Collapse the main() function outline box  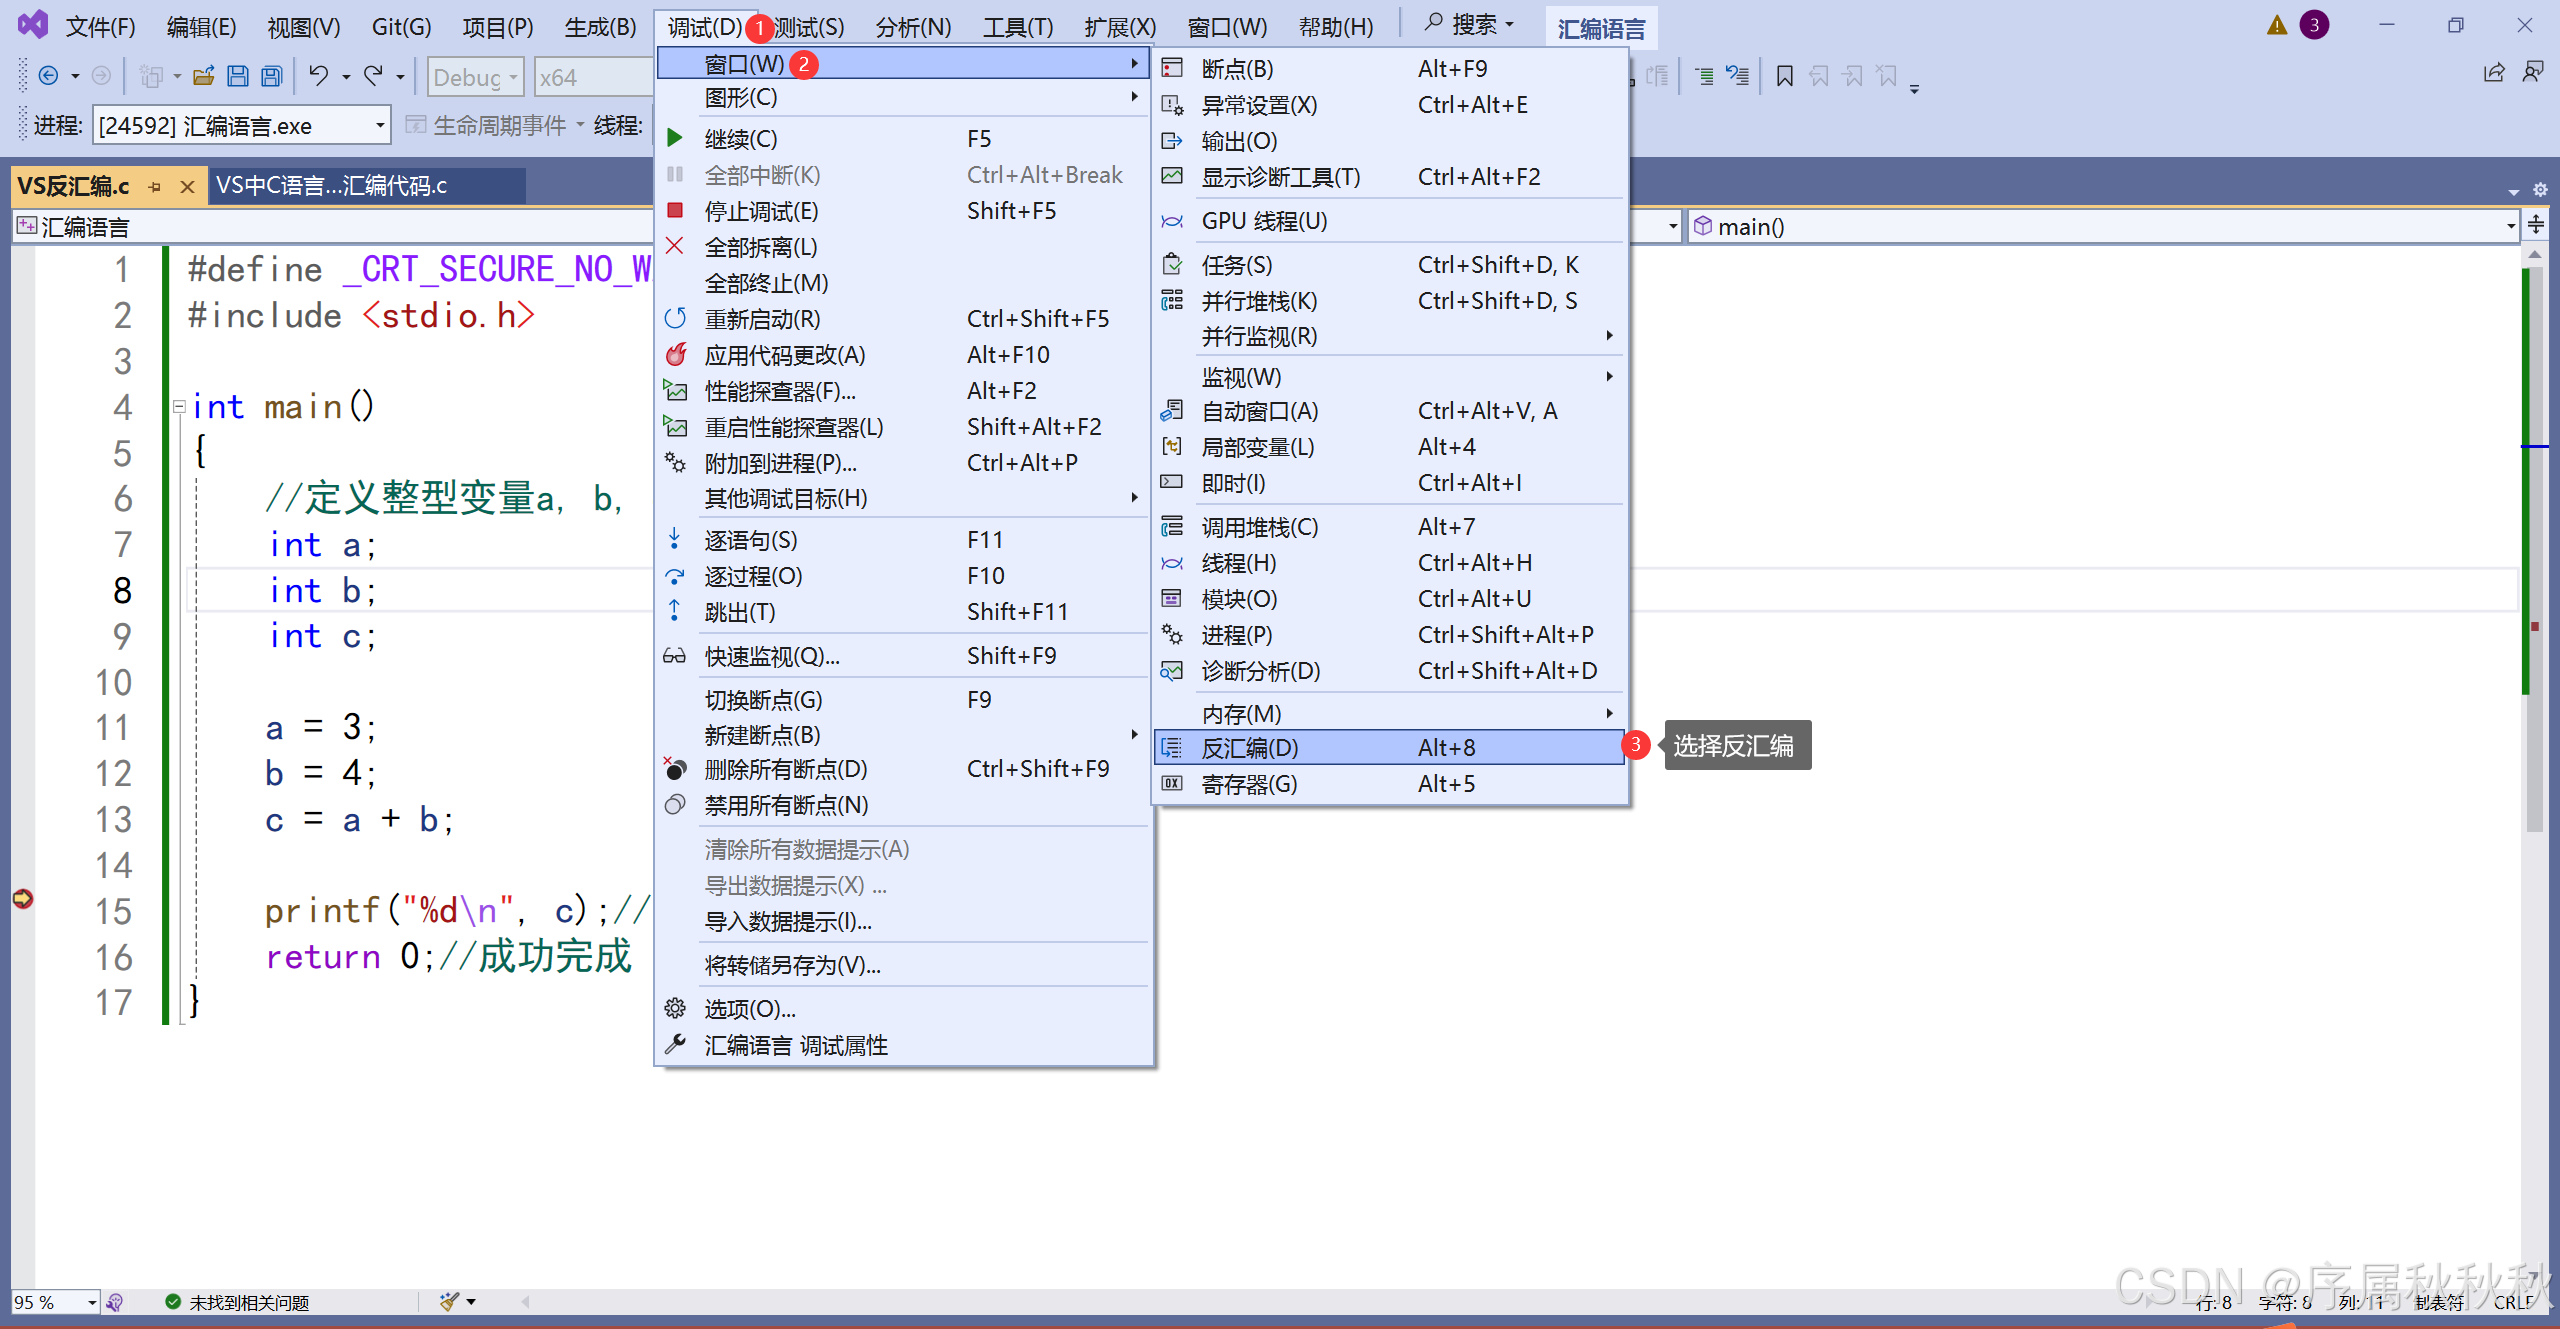pyautogui.click(x=179, y=406)
